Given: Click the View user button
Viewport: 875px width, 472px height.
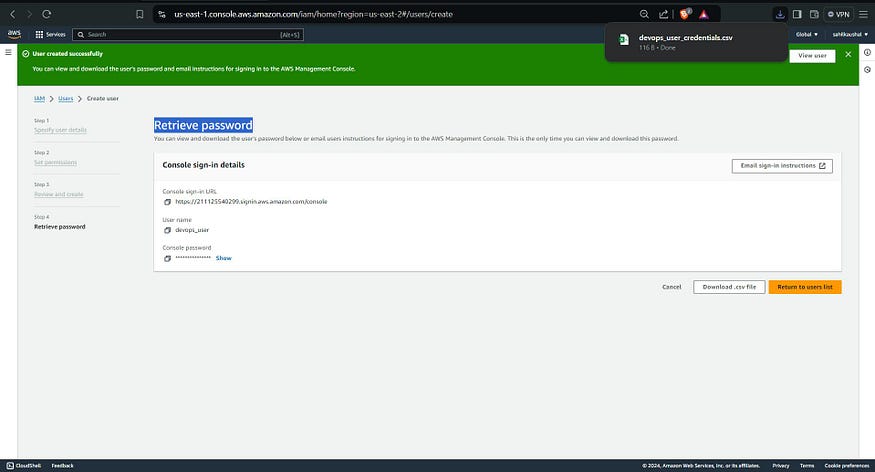Looking at the screenshot, I should tap(812, 56).
